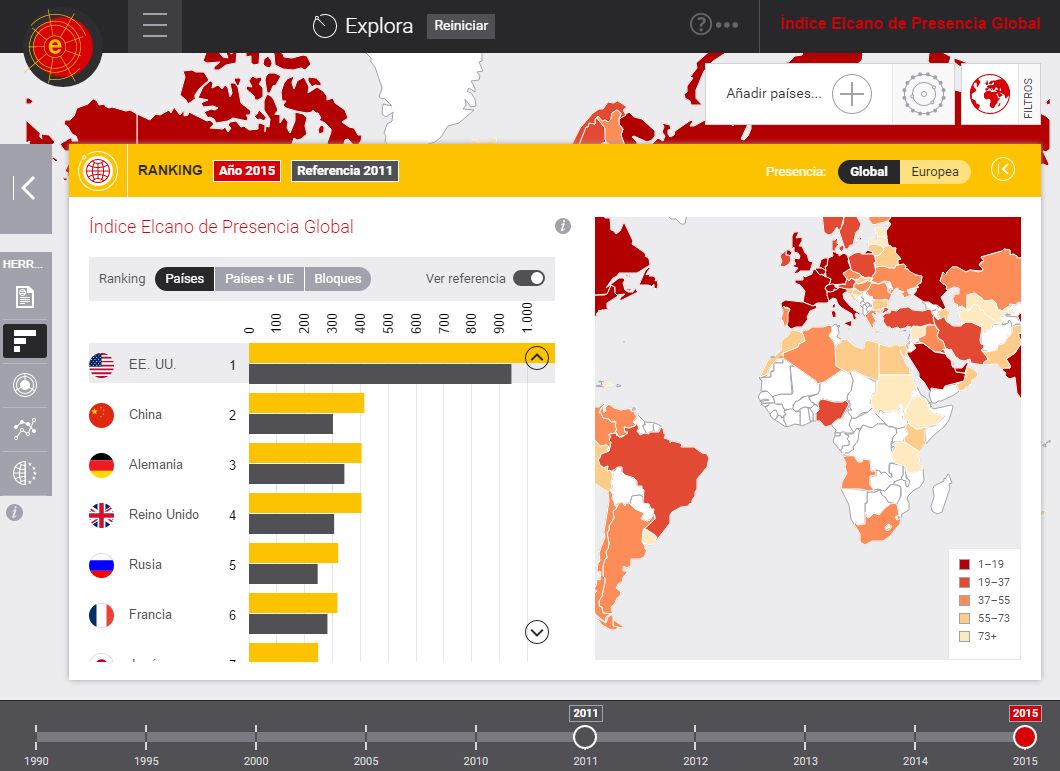The width and height of the screenshot is (1060, 771).
Task: Open the hamburger menu
Action: click(155, 26)
